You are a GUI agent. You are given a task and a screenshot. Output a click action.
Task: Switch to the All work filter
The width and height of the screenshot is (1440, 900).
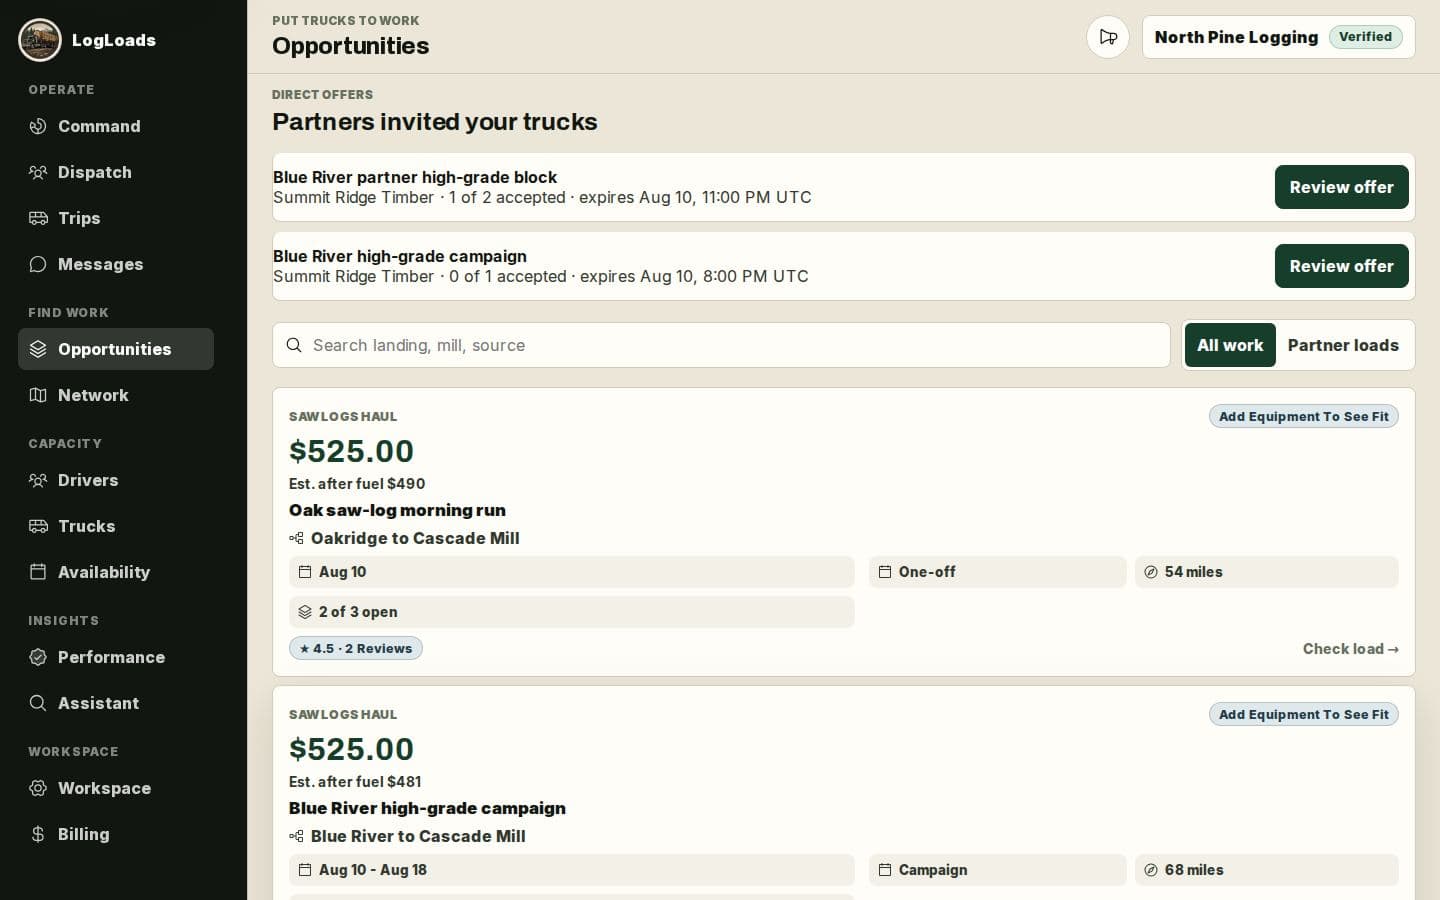pyautogui.click(x=1230, y=345)
